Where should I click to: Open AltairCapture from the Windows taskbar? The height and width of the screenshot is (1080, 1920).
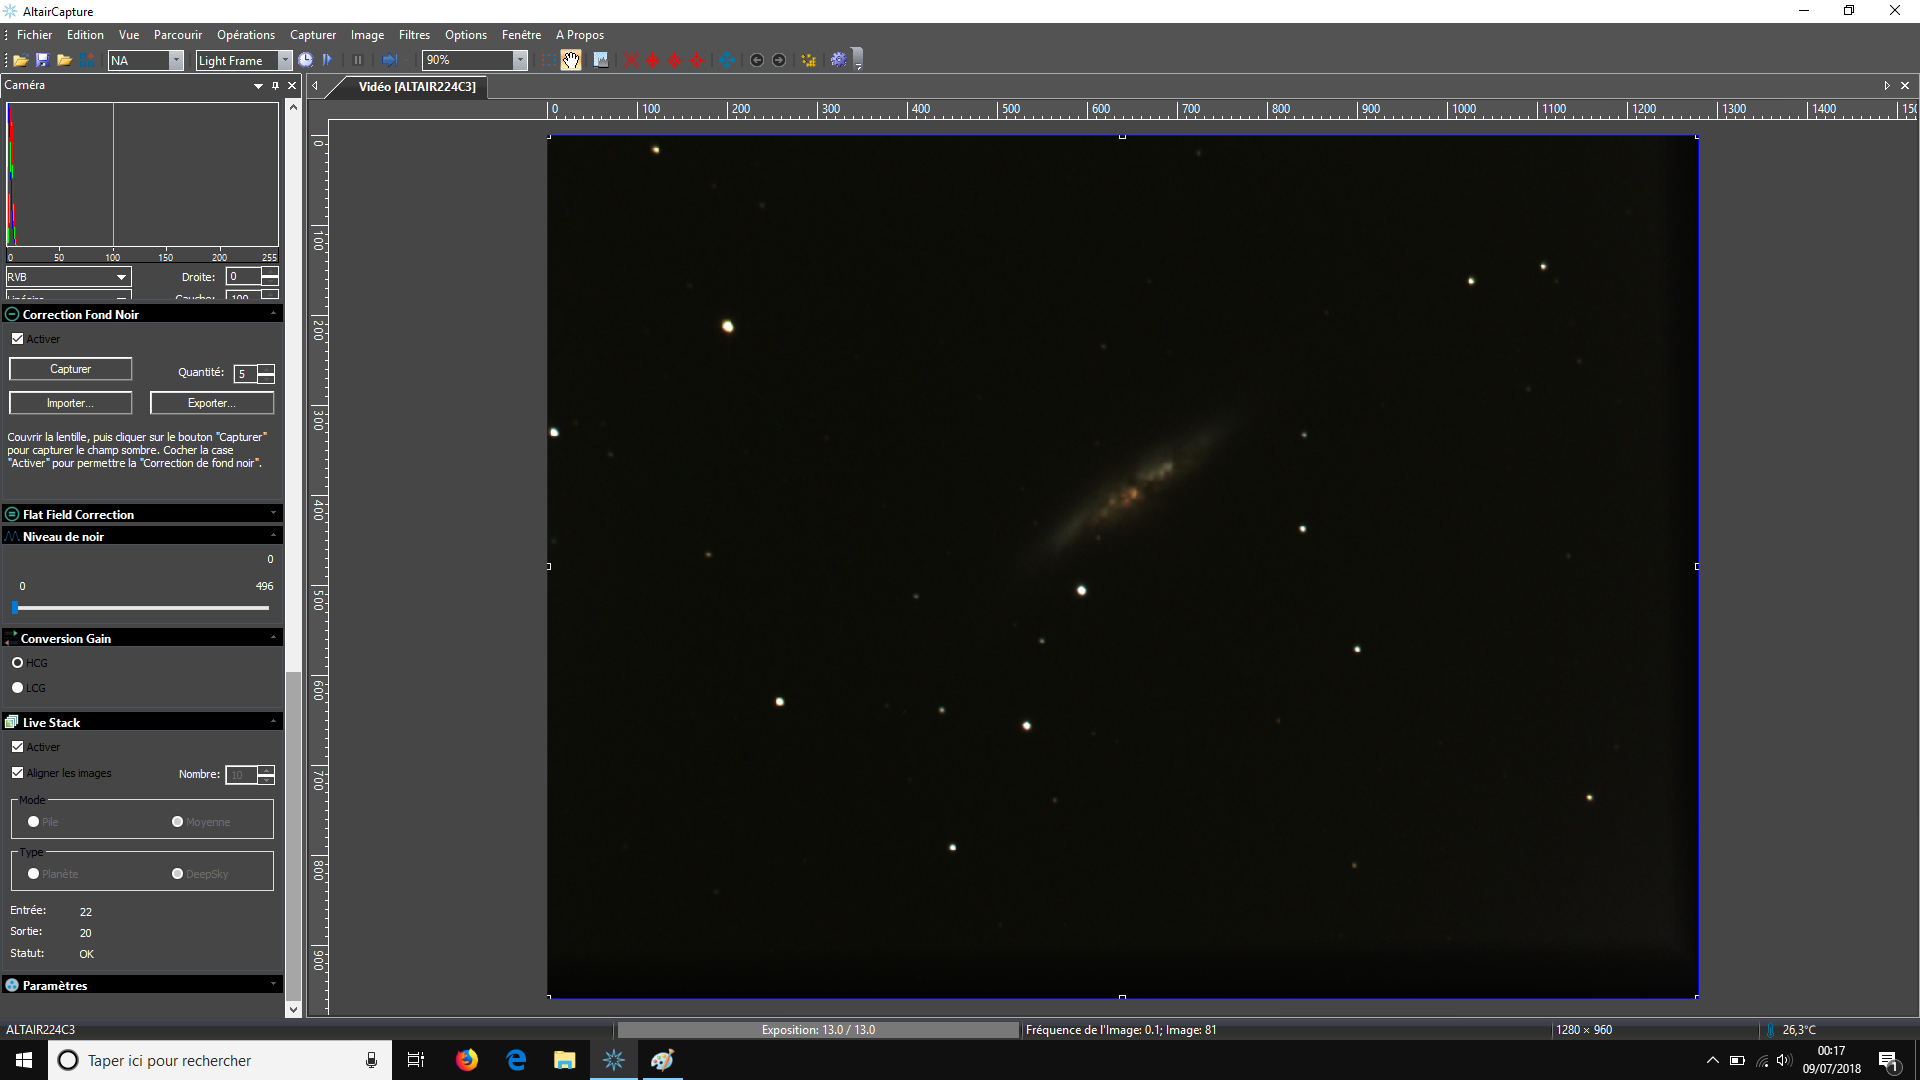[614, 1060]
